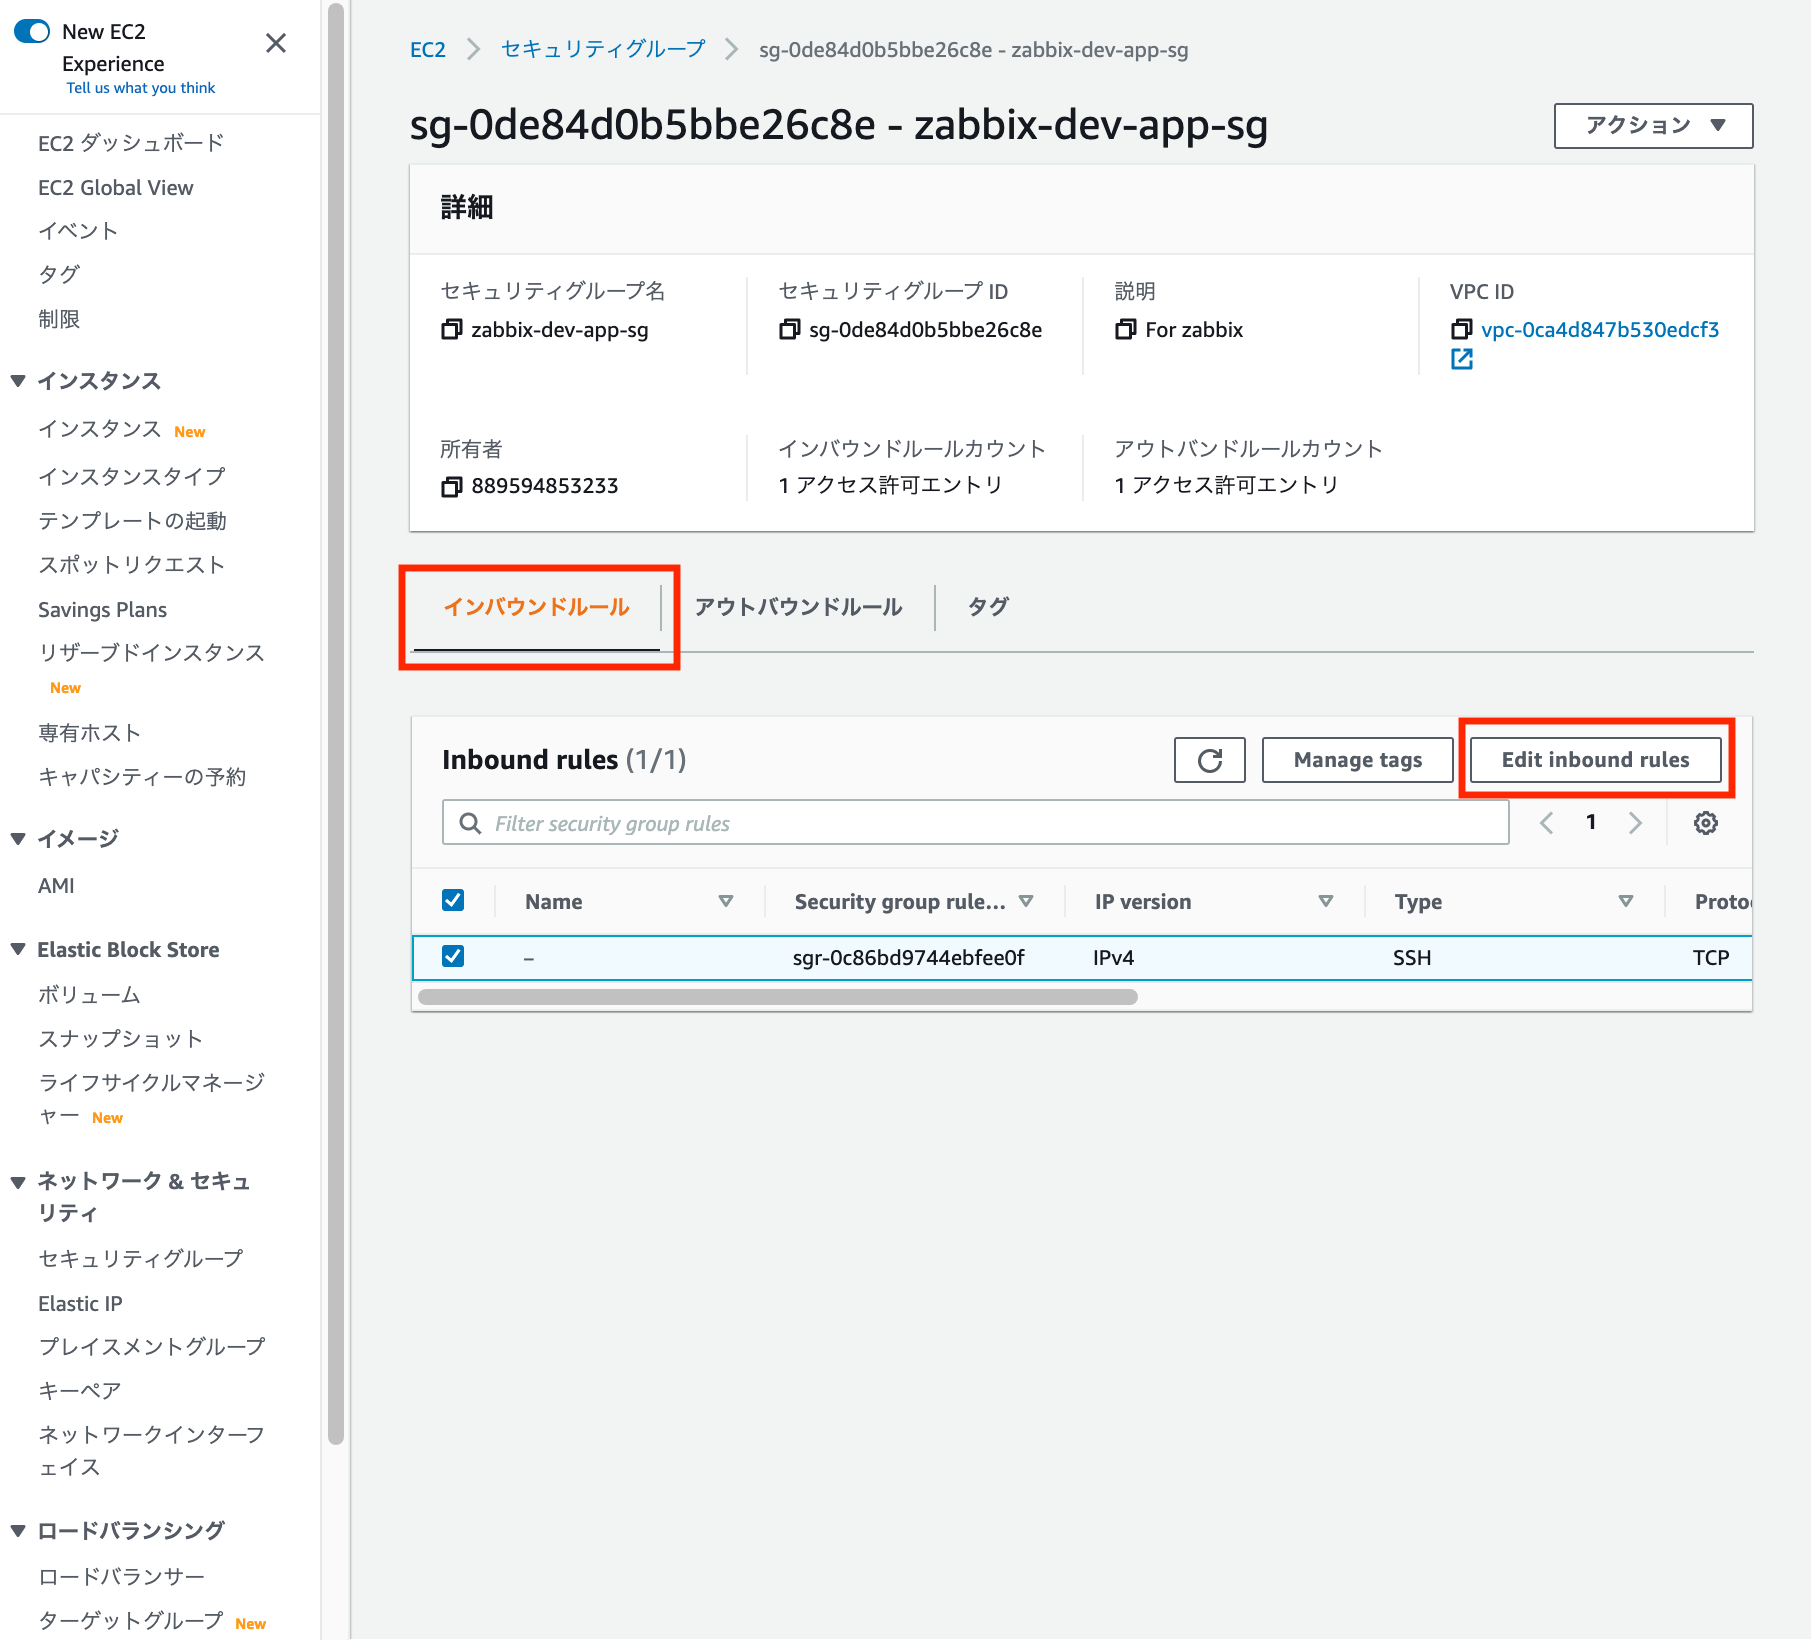Collapse the インスタンス sidebar section
The width and height of the screenshot is (1811, 1640).
18,381
